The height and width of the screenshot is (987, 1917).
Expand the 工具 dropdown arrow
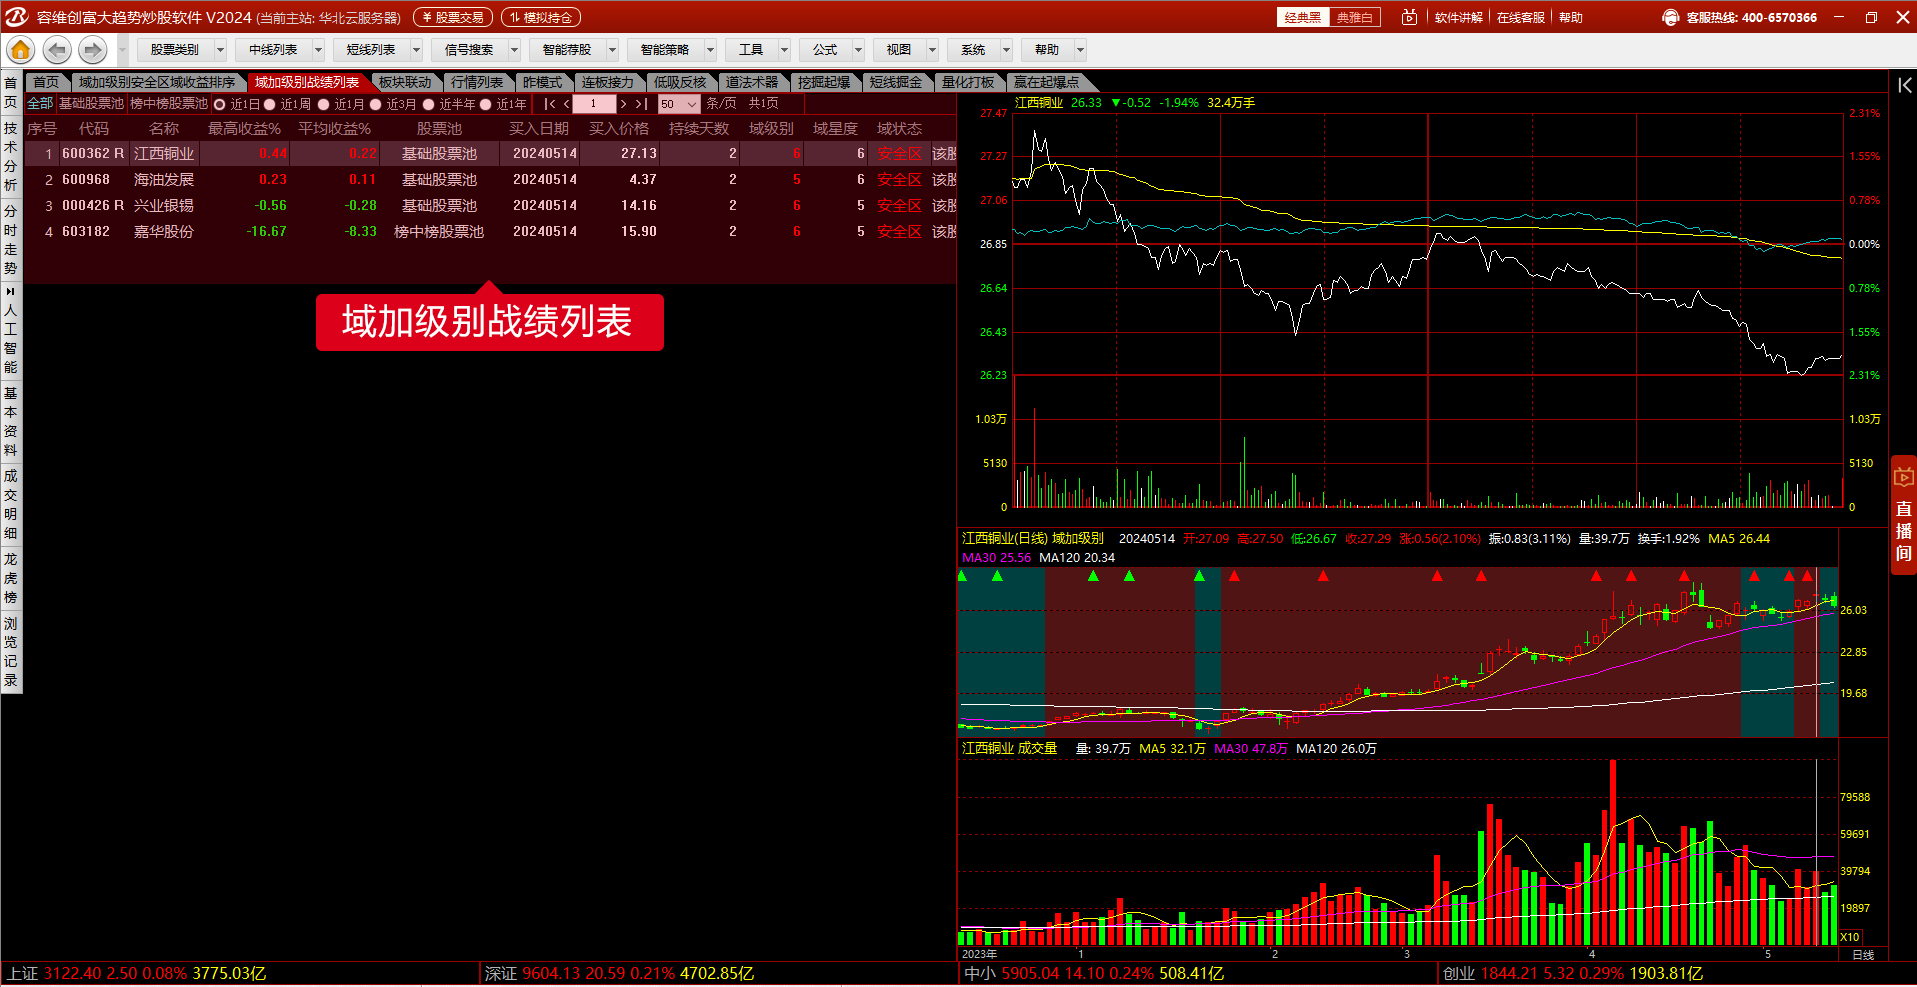(x=784, y=49)
